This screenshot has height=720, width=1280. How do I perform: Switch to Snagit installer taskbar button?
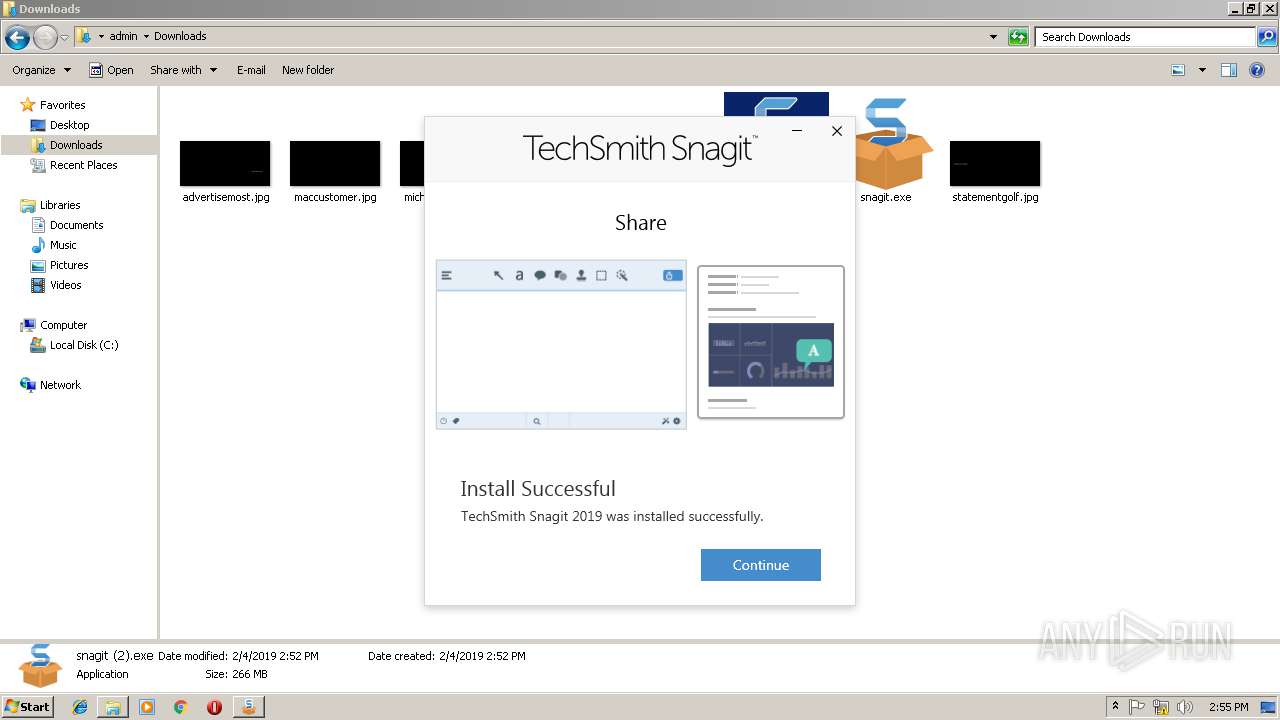coord(248,707)
